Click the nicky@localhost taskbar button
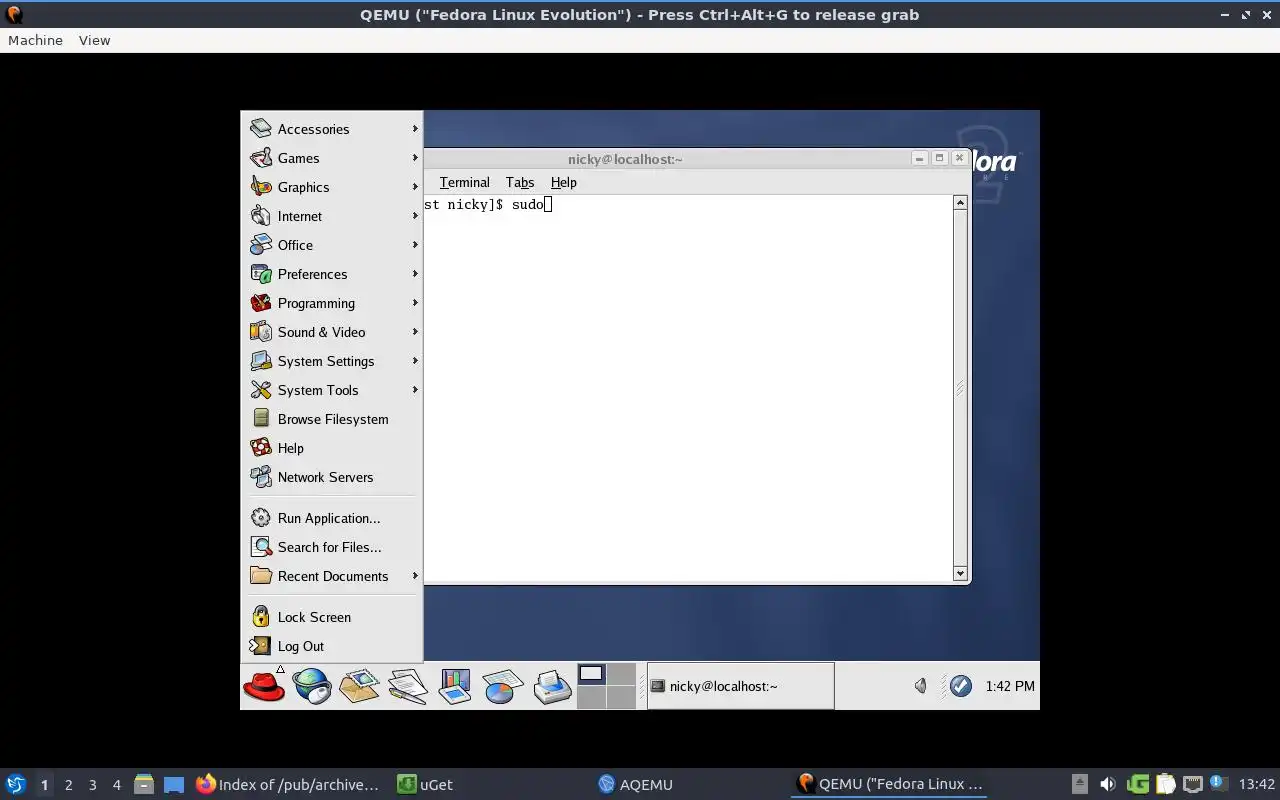1280x800 pixels. click(x=740, y=686)
